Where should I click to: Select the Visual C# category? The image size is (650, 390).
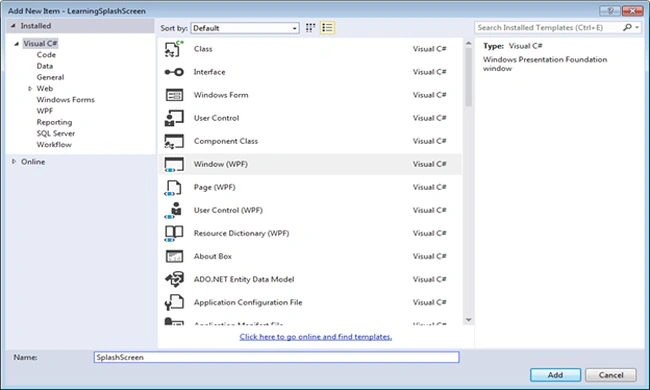[40, 44]
